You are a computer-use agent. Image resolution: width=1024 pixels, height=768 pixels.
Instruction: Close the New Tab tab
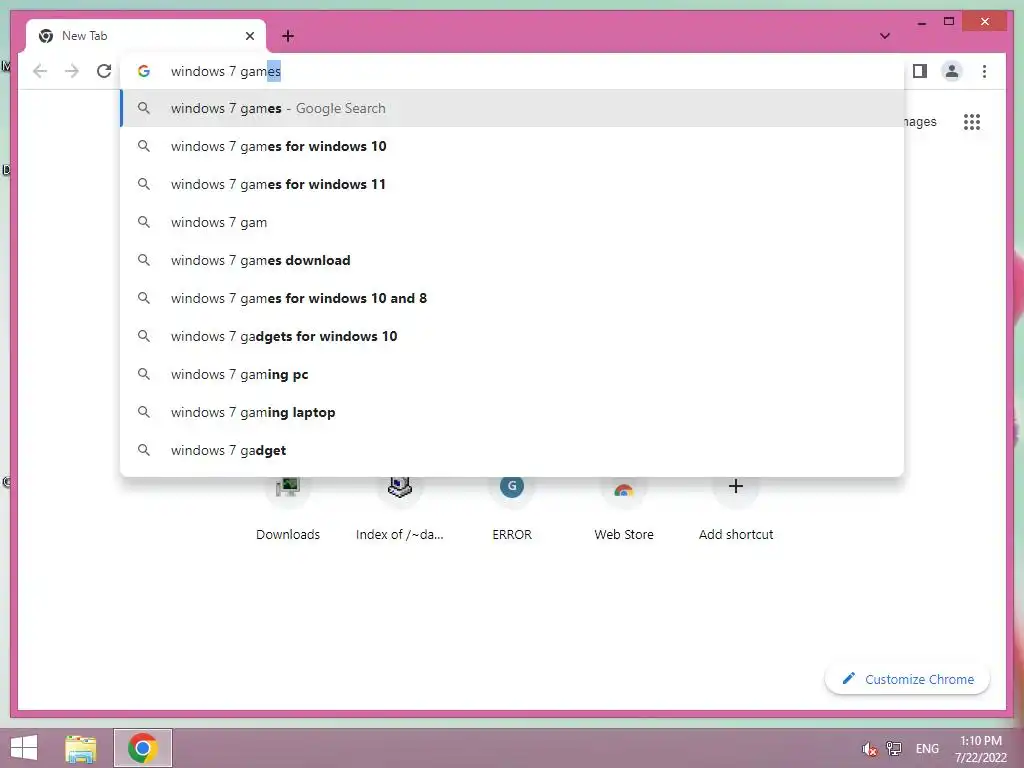(x=249, y=36)
